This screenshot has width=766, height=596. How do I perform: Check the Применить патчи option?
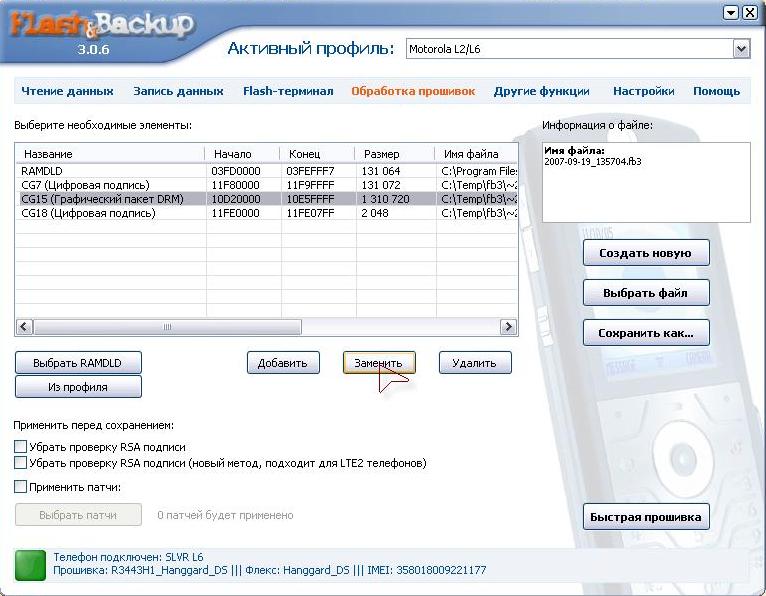point(21,487)
